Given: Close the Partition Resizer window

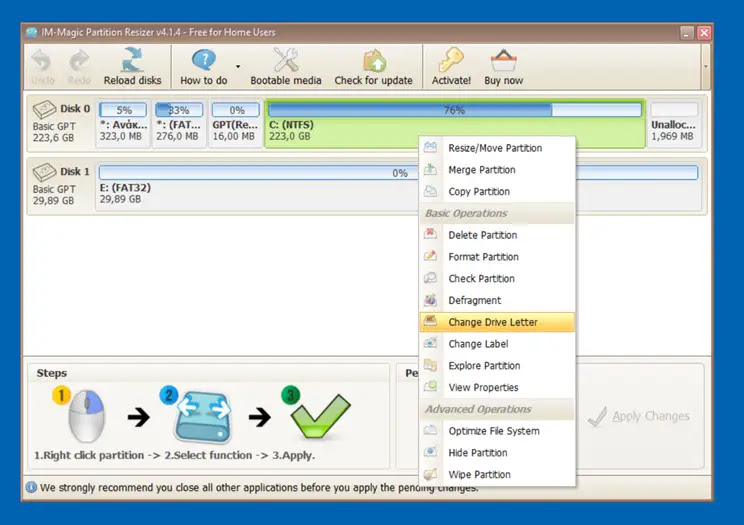Looking at the screenshot, I should click(704, 33).
